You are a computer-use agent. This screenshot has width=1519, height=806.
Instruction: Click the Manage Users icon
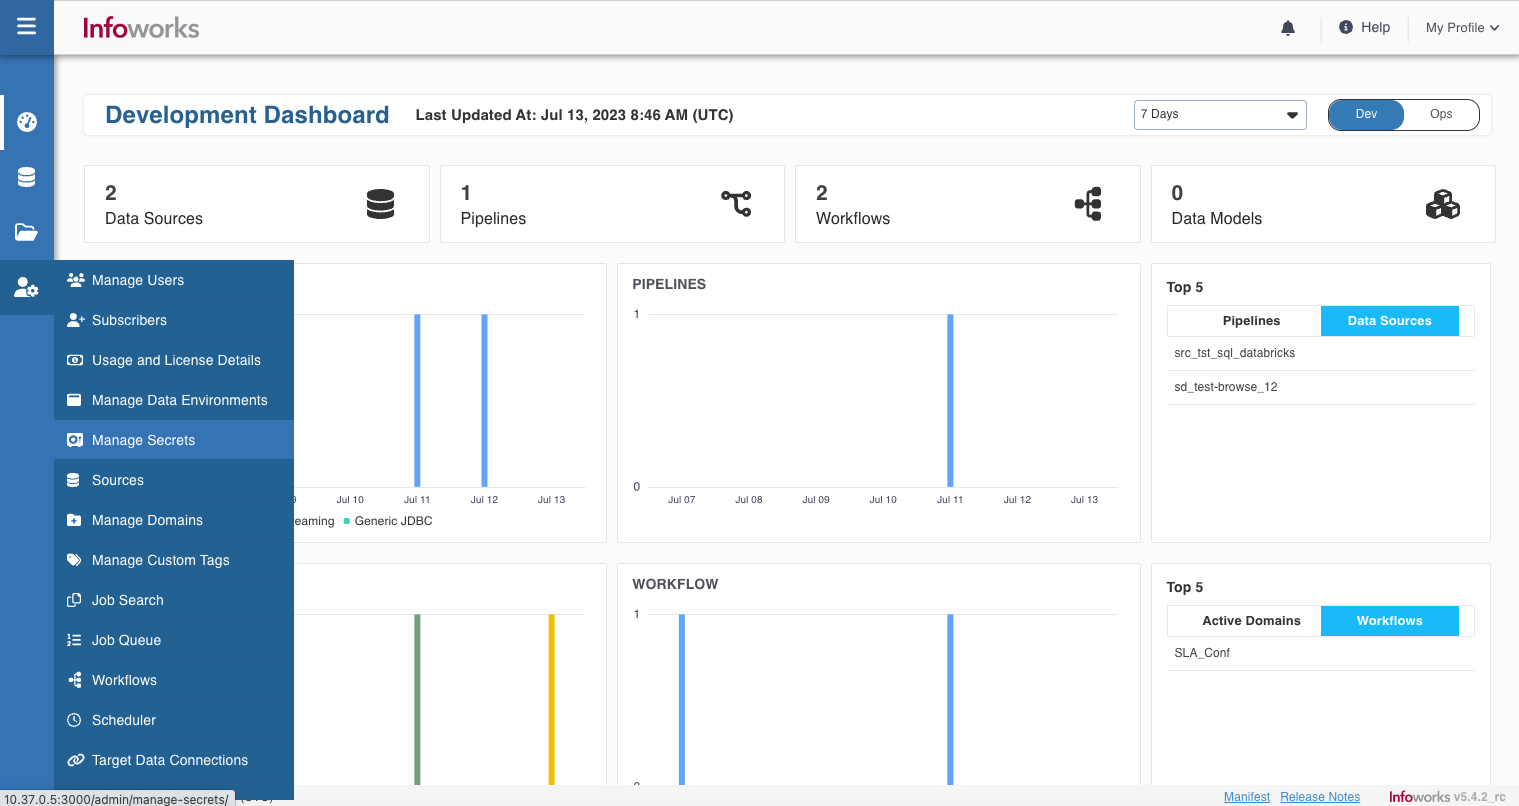pos(75,280)
